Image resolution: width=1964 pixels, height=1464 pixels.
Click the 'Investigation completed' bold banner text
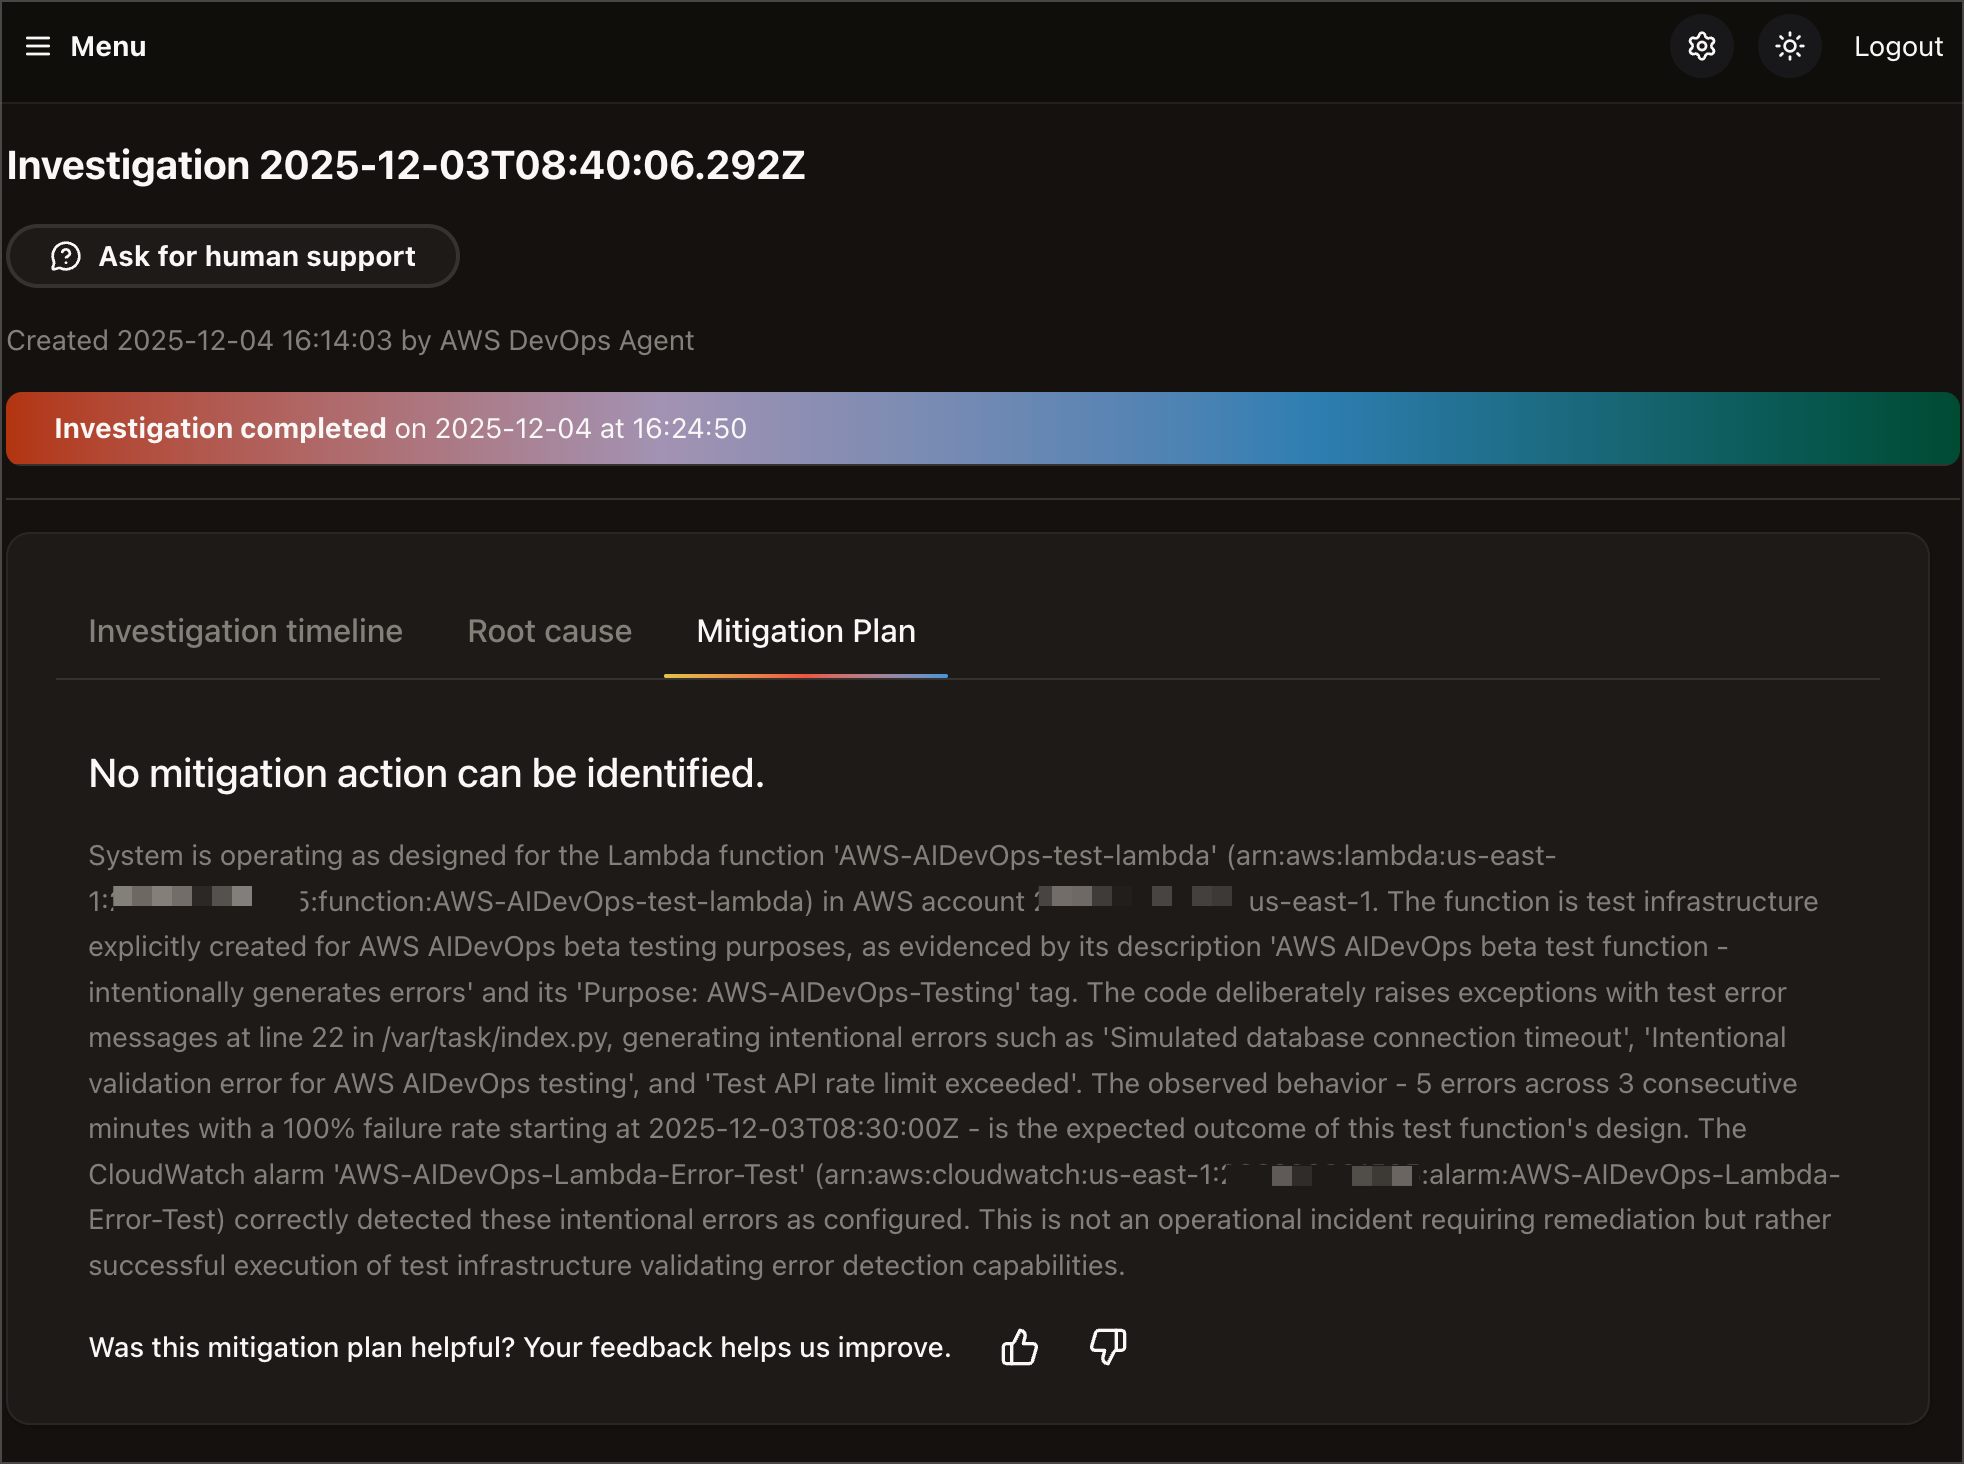[x=220, y=428]
